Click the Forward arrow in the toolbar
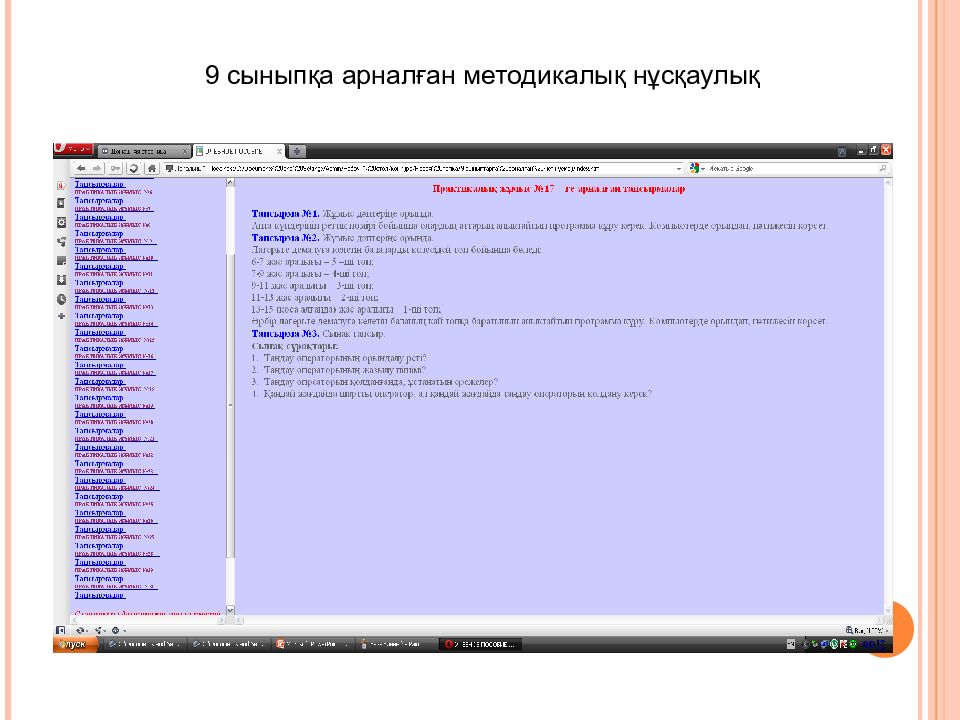The image size is (960, 720). pyautogui.click(x=97, y=168)
